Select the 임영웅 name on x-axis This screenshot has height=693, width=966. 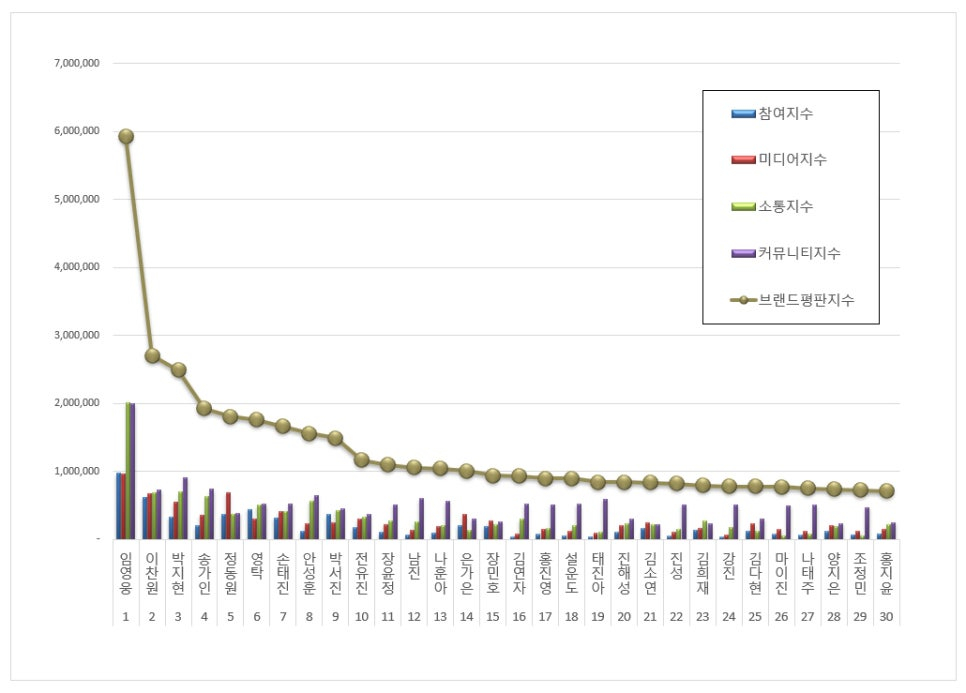click(x=126, y=570)
